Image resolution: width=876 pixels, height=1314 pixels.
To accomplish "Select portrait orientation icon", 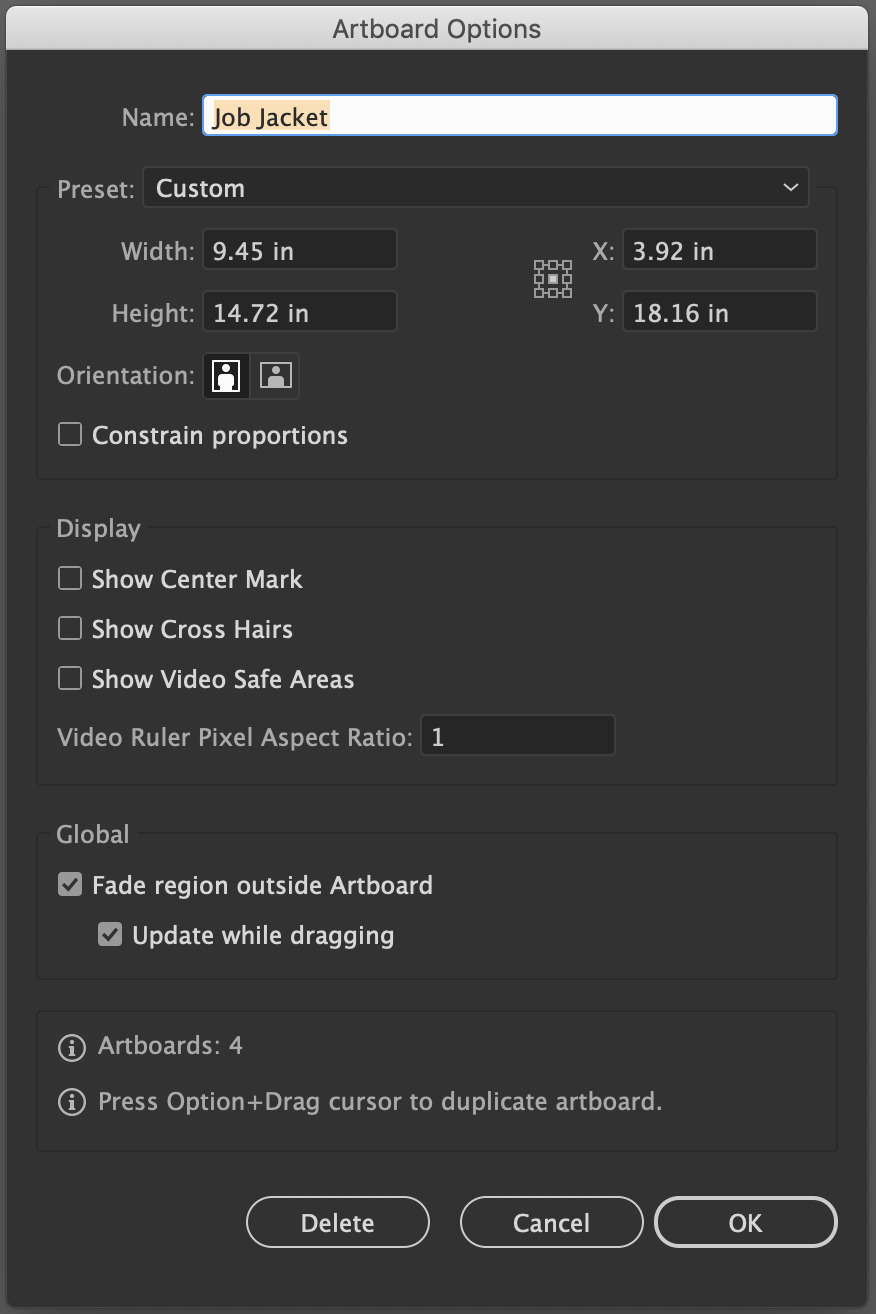I will 227,376.
